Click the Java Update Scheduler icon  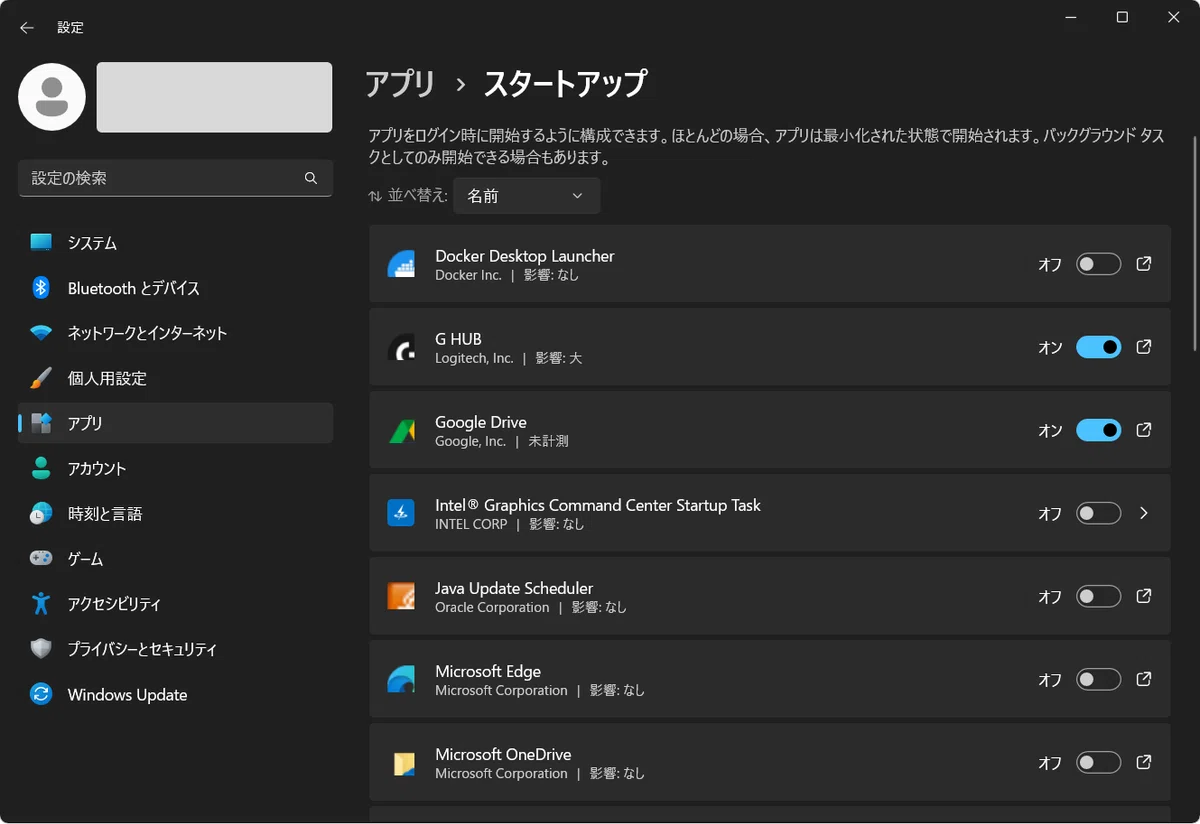pos(401,597)
